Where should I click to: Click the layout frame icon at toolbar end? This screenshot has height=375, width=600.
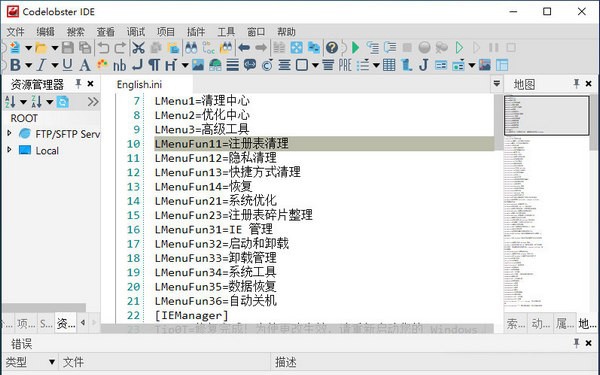pyautogui.click(x=502, y=65)
